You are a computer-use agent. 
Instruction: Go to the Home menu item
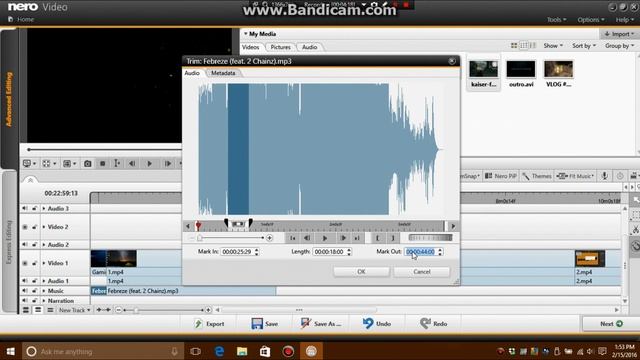click(x=21, y=19)
